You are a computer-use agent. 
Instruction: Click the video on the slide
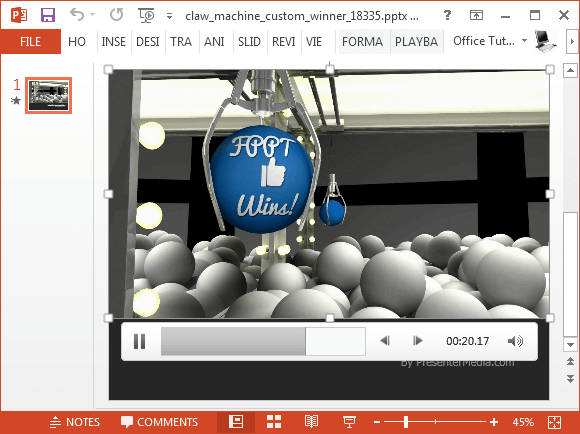tap(329, 194)
